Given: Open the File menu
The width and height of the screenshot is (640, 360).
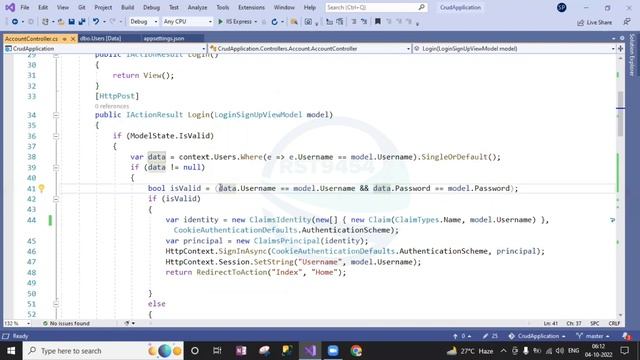Looking at the screenshot, I should point(25,7).
